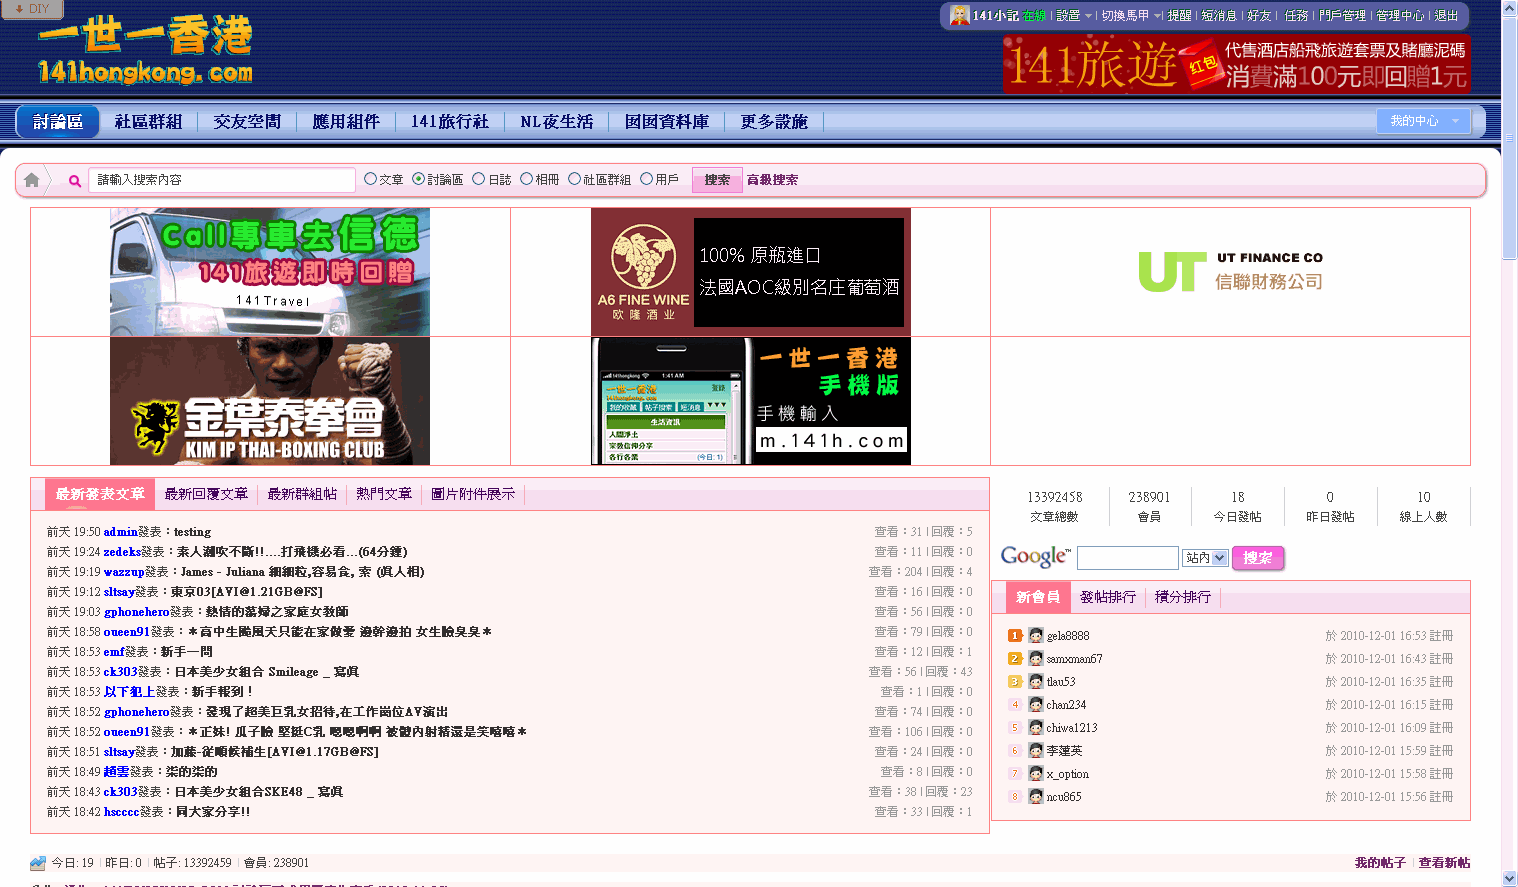Select the 文章 search radio button

point(370,179)
